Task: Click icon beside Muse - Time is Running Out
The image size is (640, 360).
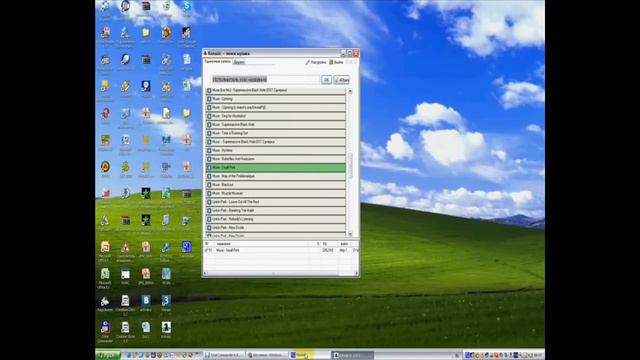Action: coord(209,133)
